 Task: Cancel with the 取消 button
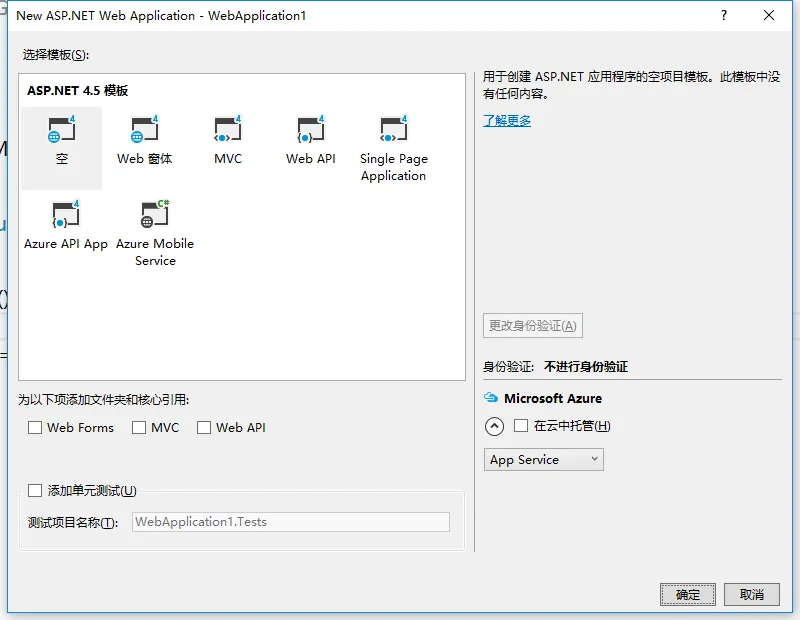(752, 594)
